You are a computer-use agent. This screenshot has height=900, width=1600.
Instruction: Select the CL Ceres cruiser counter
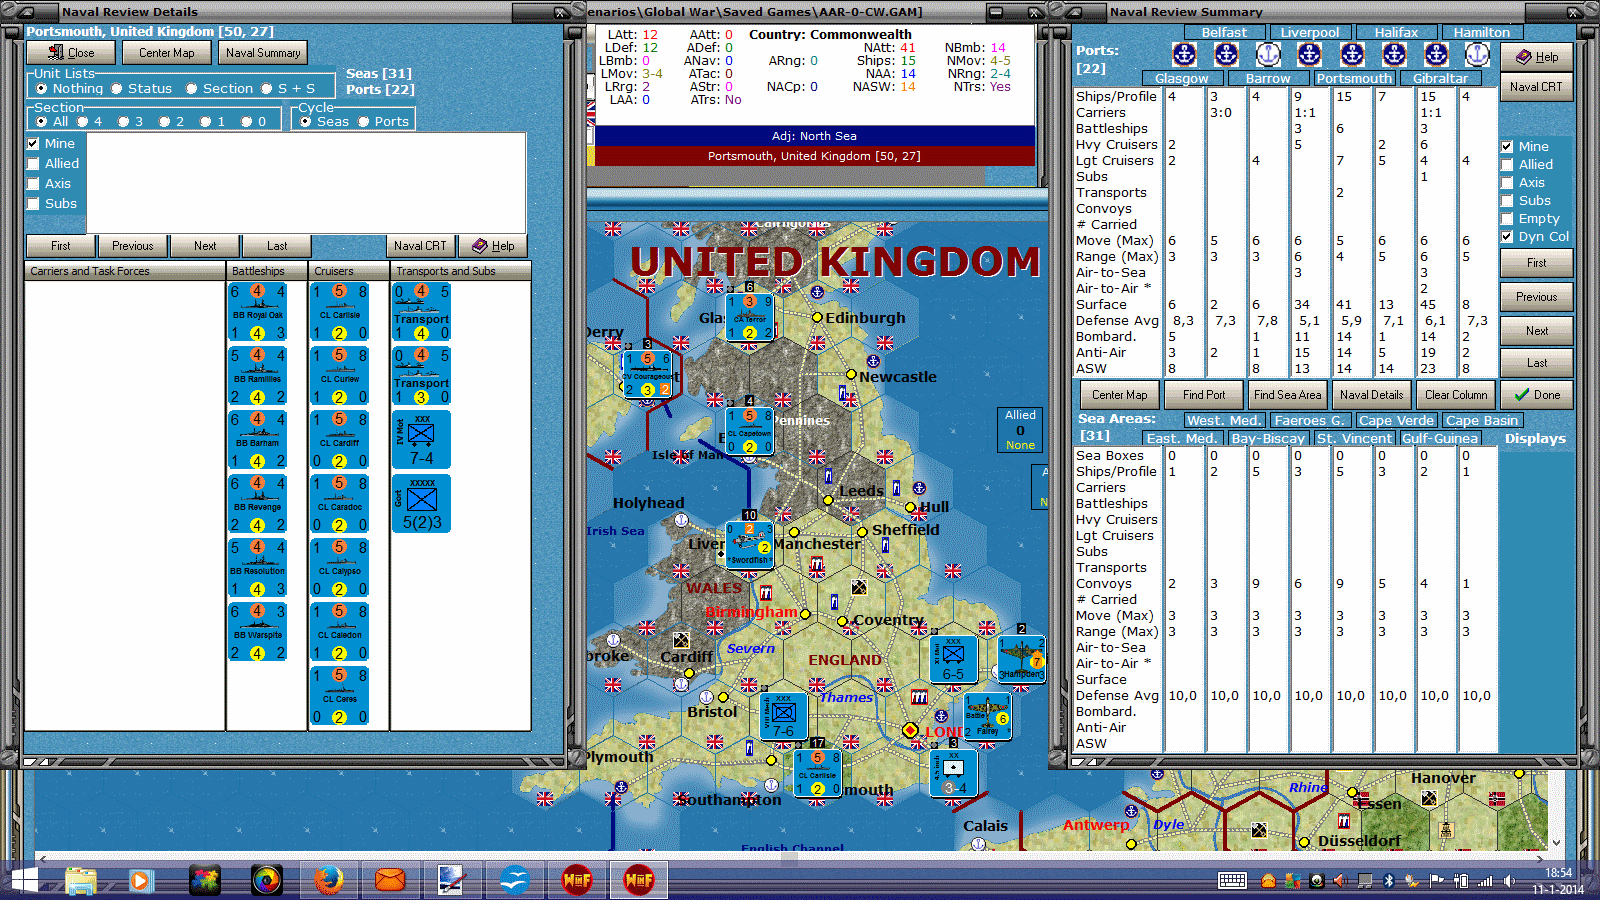[339, 696]
